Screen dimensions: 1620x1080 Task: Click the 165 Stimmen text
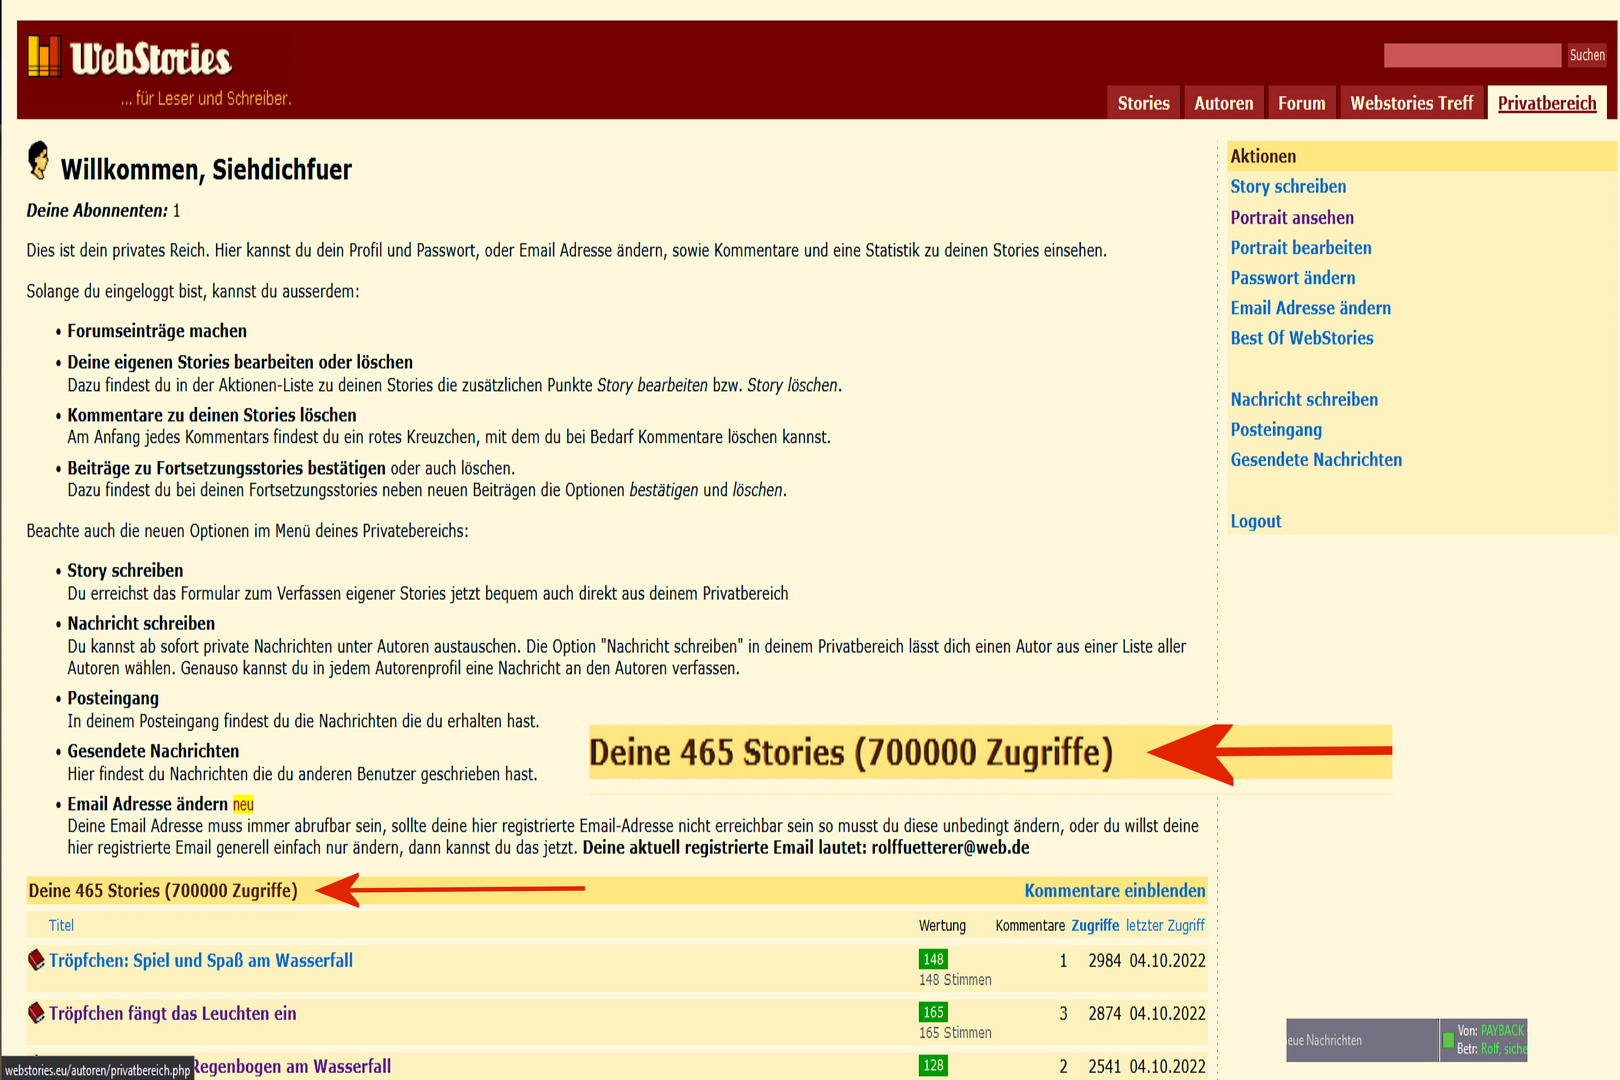click(x=955, y=1033)
